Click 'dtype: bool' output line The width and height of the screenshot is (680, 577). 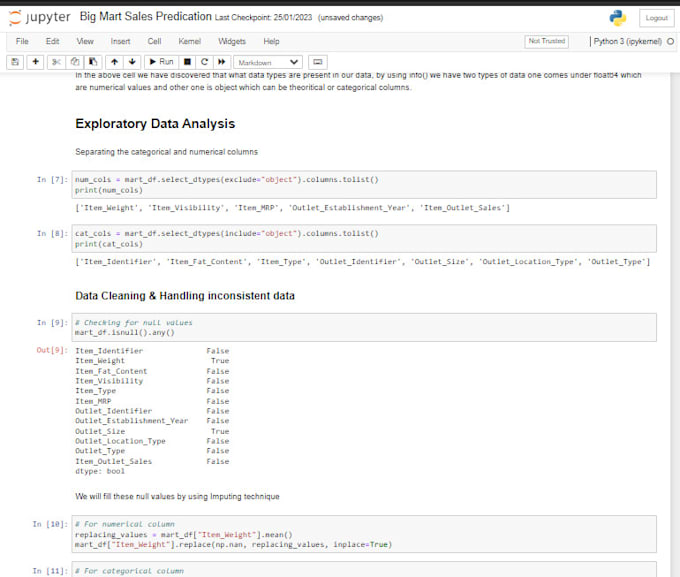(100, 471)
